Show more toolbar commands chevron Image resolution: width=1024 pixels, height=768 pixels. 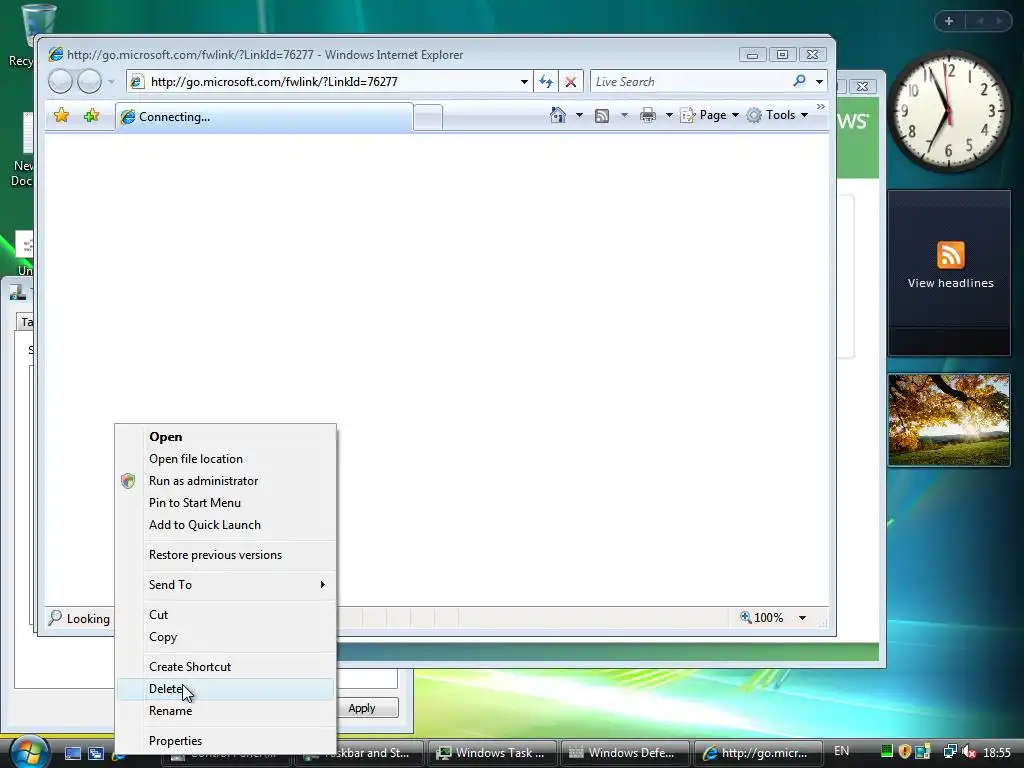click(821, 106)
